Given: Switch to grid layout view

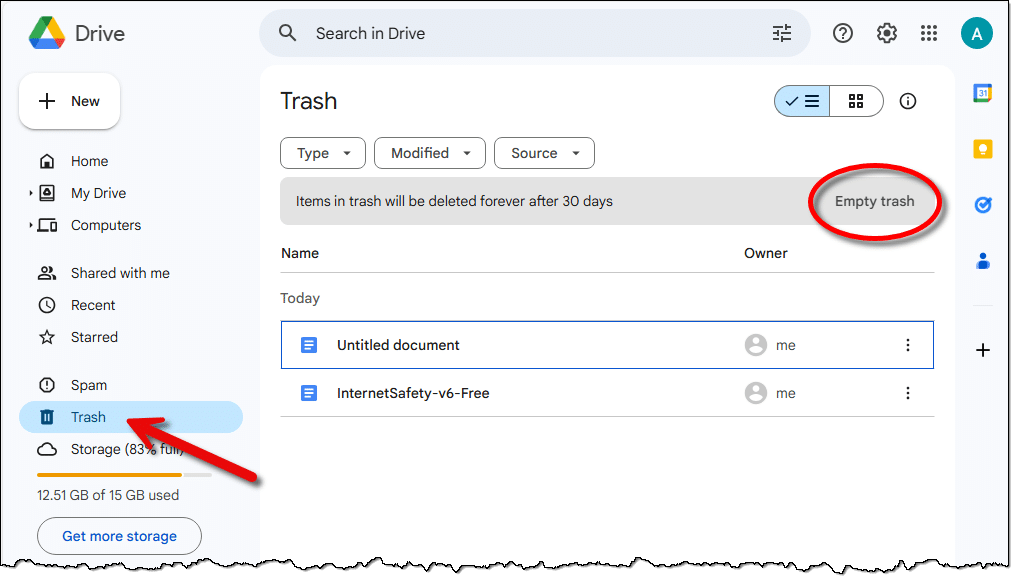Looking at the screenshot, I should click(856, 101).
